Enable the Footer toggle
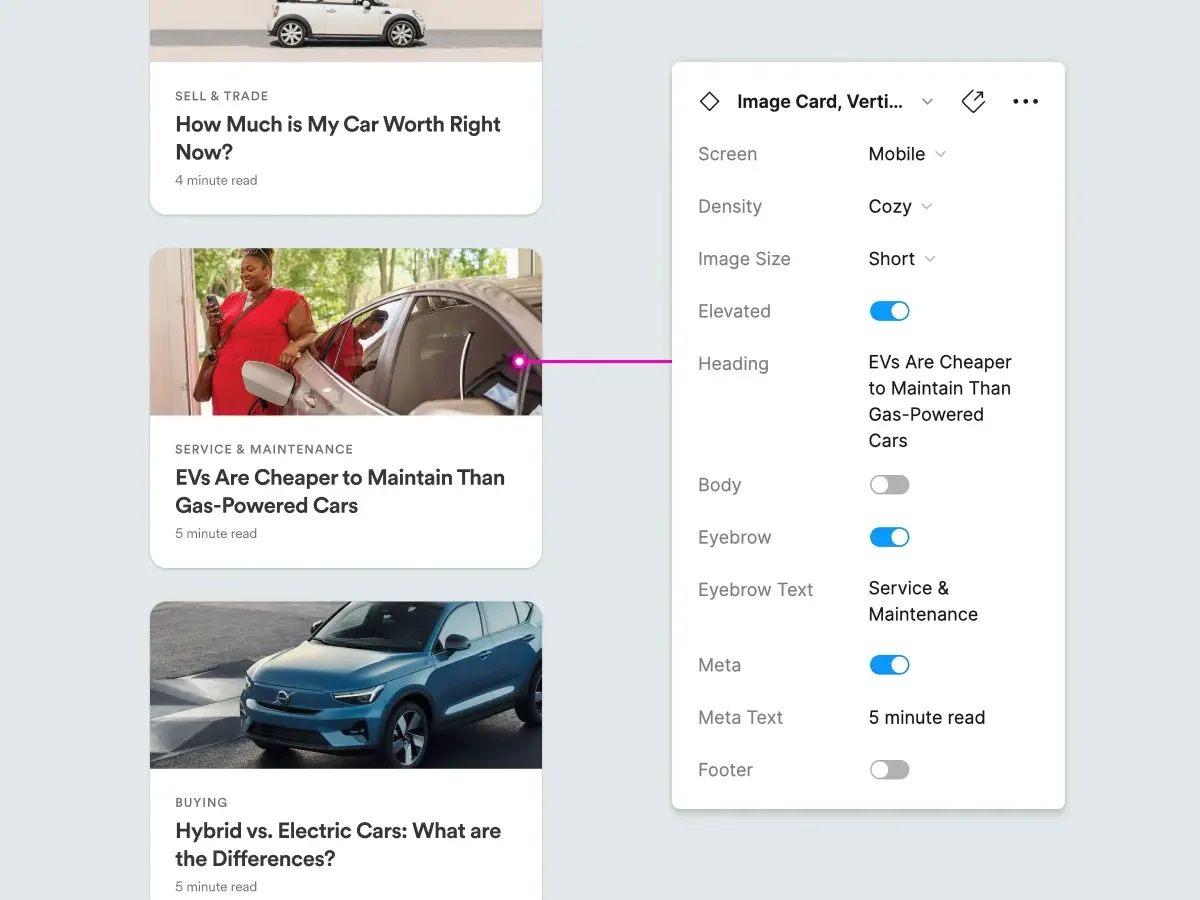The image size is (1200, 900). 889,769
